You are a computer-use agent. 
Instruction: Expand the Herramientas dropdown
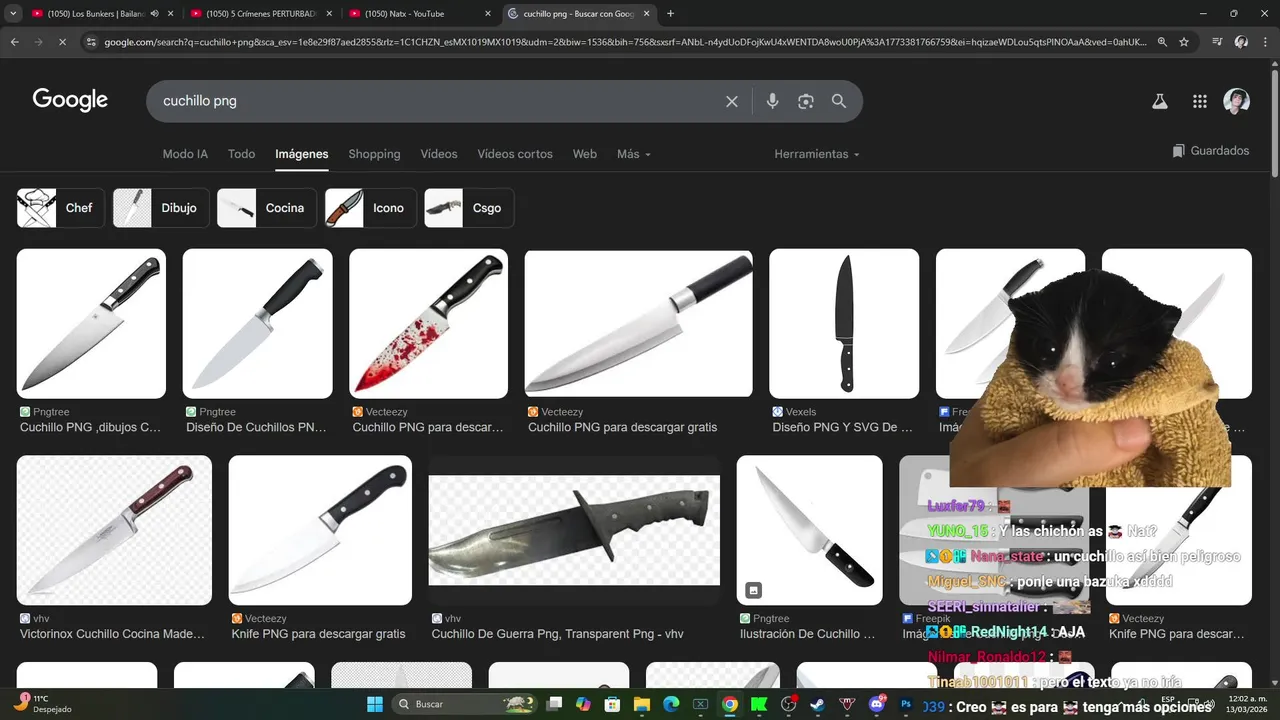coord(816,154)
